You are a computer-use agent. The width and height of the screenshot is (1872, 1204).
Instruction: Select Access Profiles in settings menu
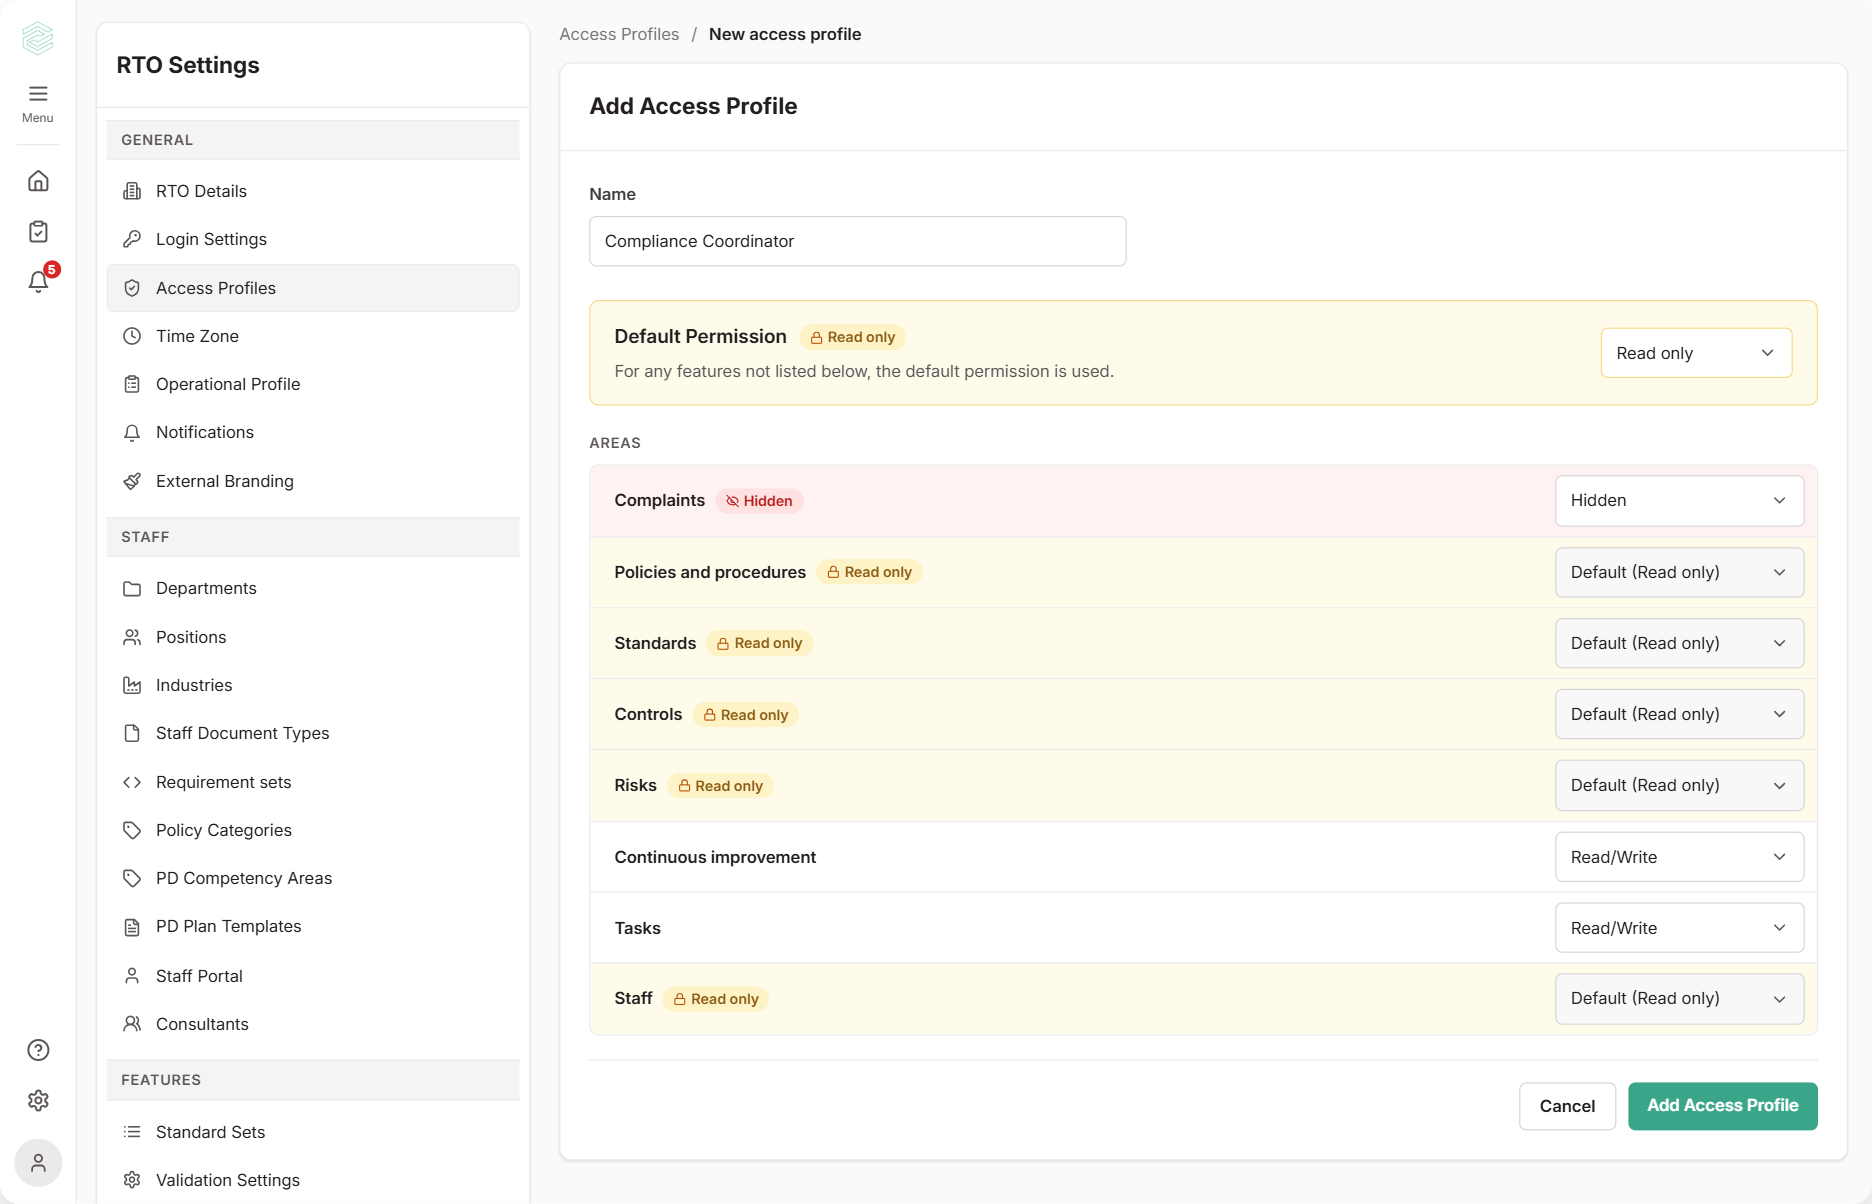[313, 288]
